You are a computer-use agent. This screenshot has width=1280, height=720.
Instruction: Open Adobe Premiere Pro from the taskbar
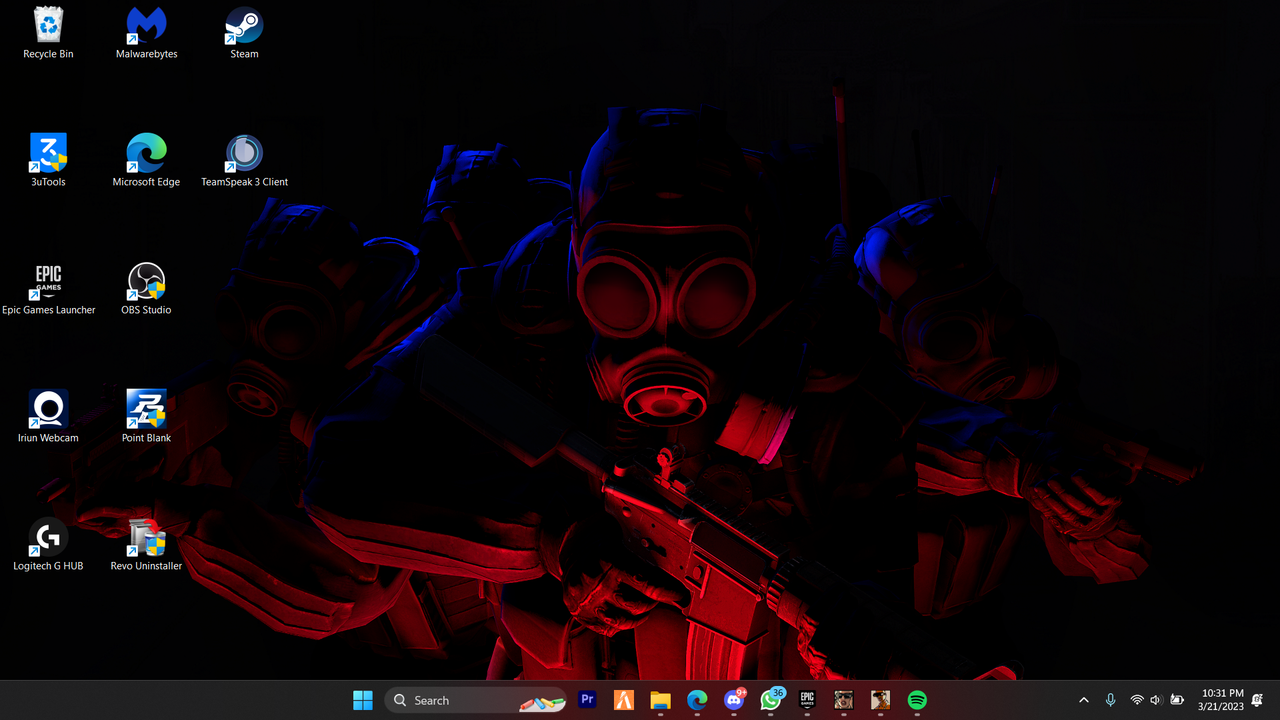(587, 700)
